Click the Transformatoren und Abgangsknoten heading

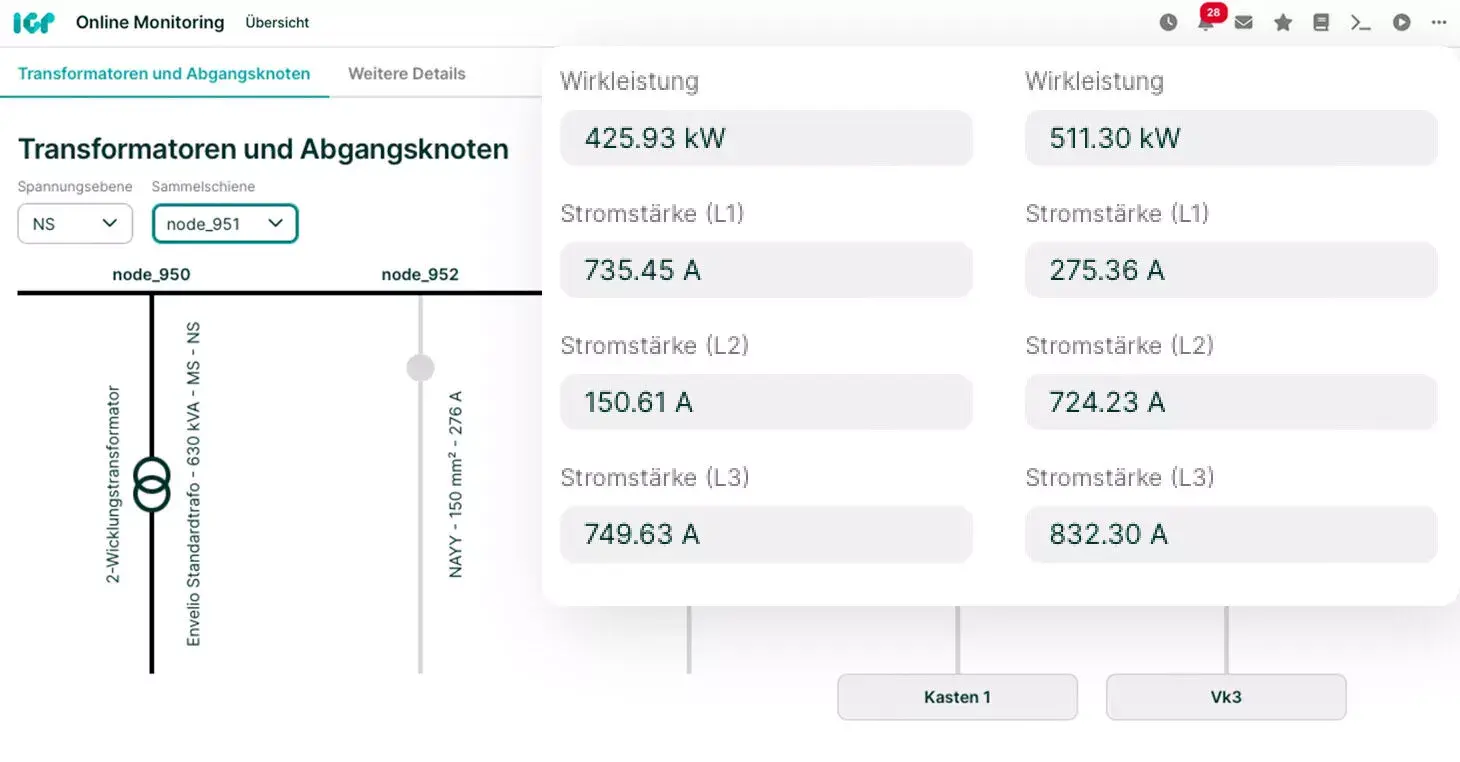[x=263, y=149]
